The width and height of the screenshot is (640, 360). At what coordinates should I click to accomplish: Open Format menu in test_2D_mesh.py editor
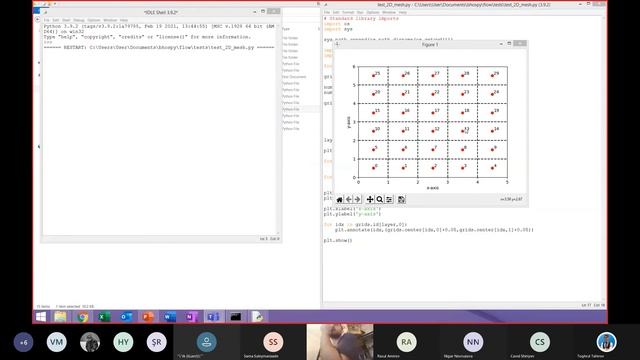(x=348, y=12)
